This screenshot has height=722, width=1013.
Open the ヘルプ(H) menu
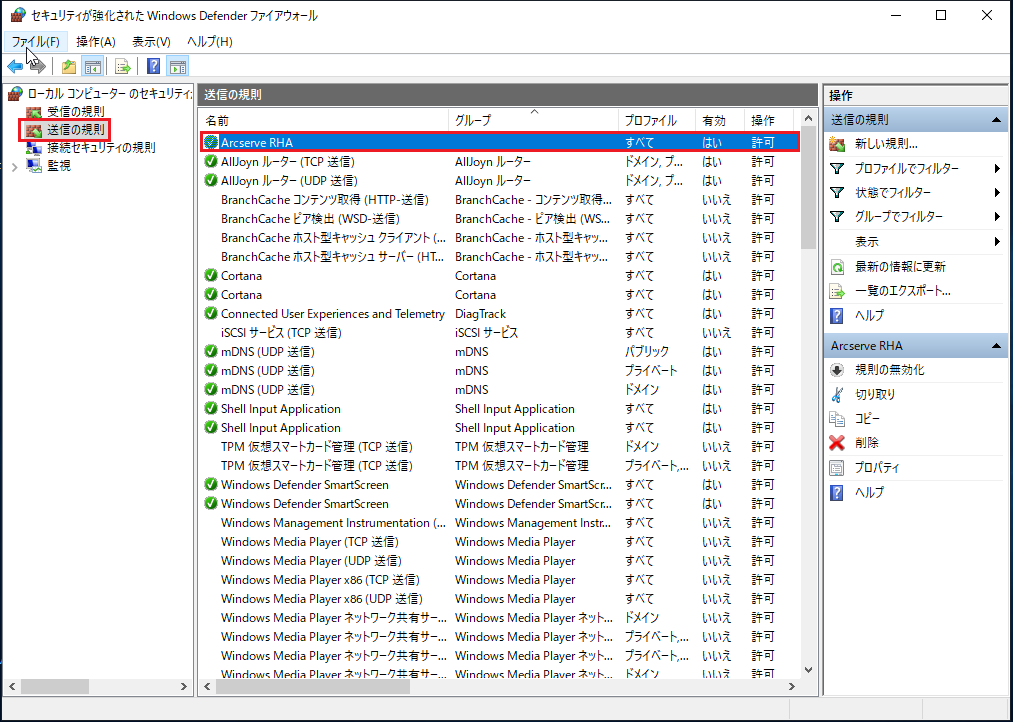tap(209, 42)
